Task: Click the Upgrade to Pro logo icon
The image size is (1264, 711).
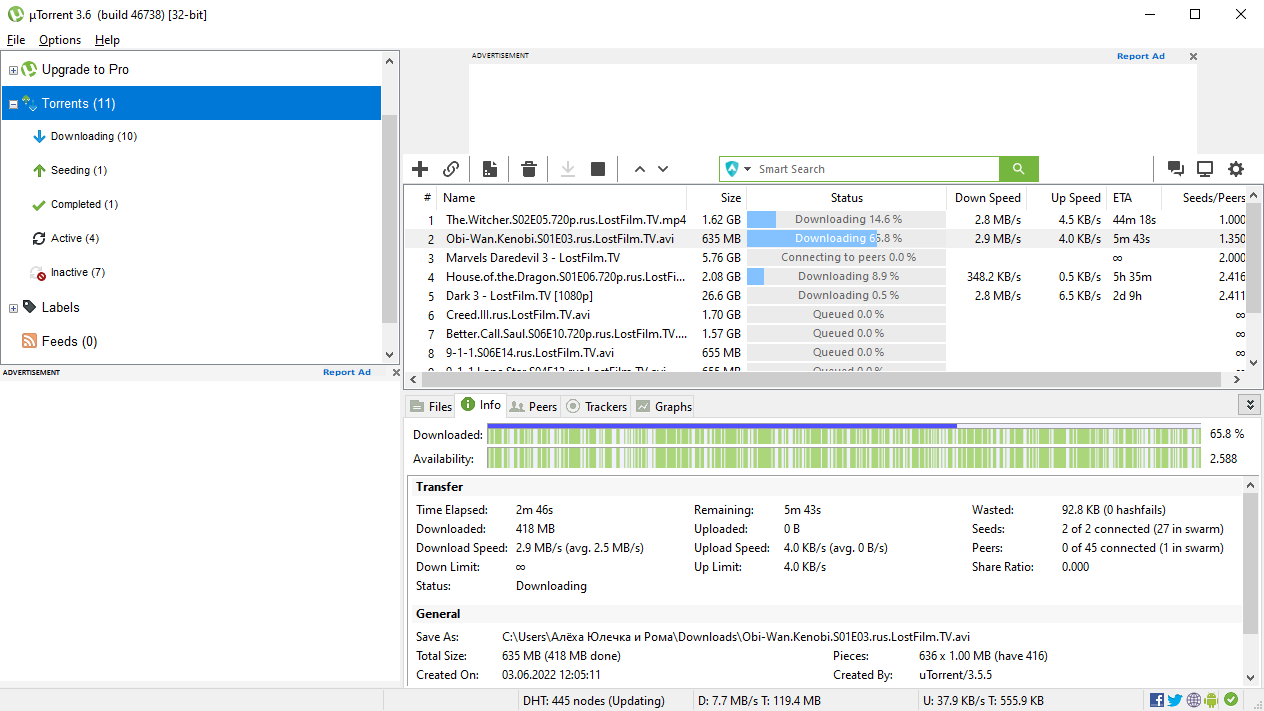Action: pyautogui.click(x=29, y=69)
